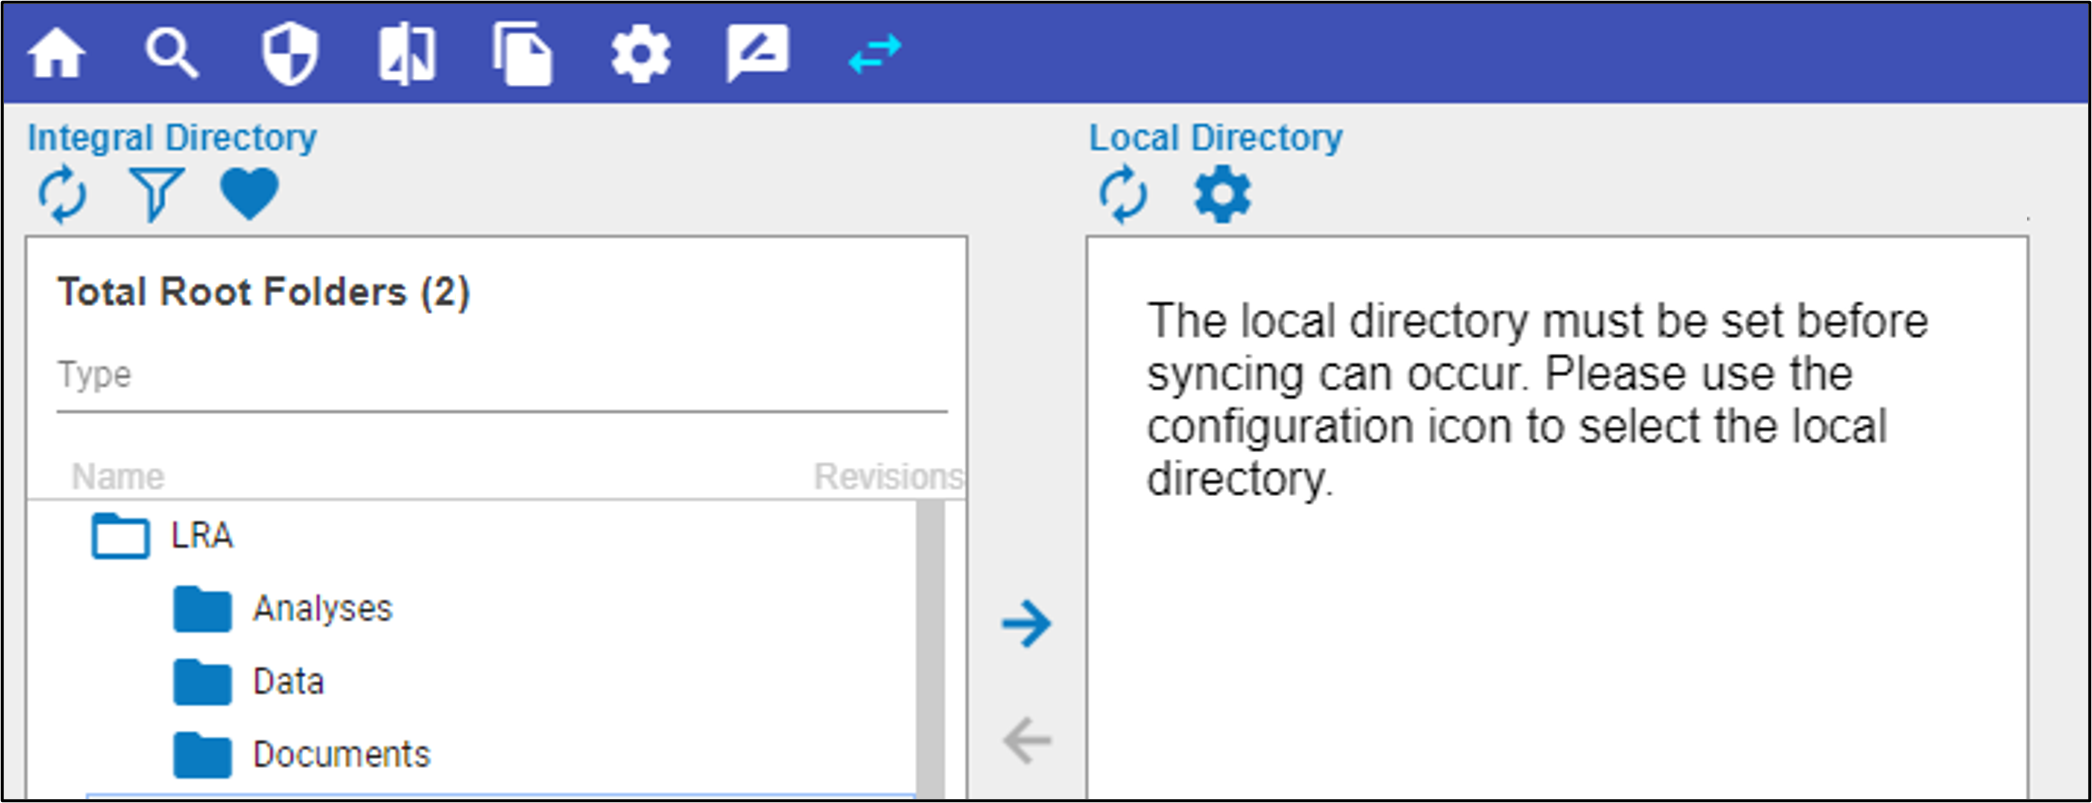Viewport: 2092px width, 803px height.
Task: Open the Search magnifier icon
Action: tap(171, 53)
